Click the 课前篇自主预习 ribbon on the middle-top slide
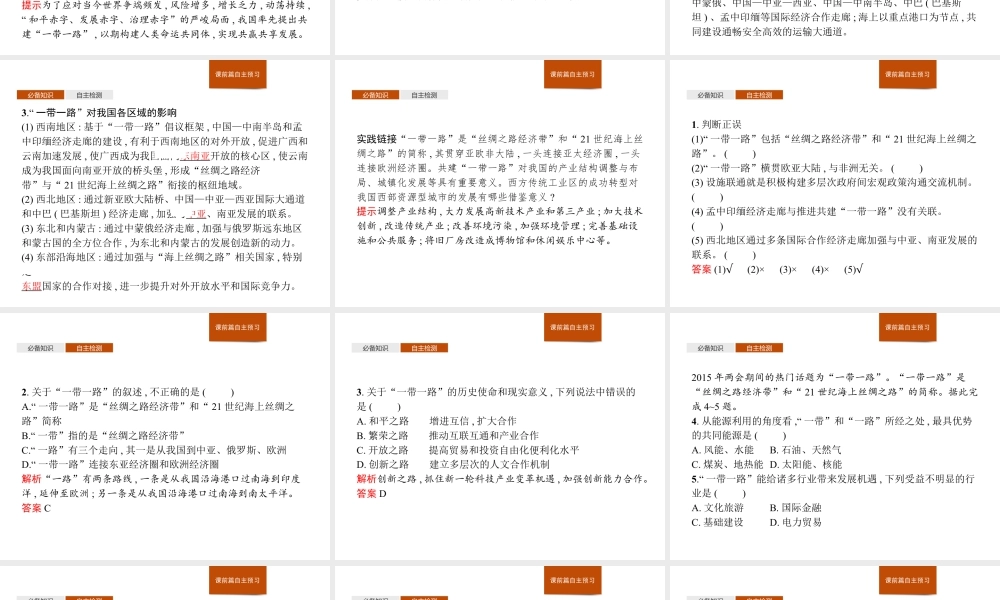Viewport: 1000px width, 600px height. click(573, 74)
